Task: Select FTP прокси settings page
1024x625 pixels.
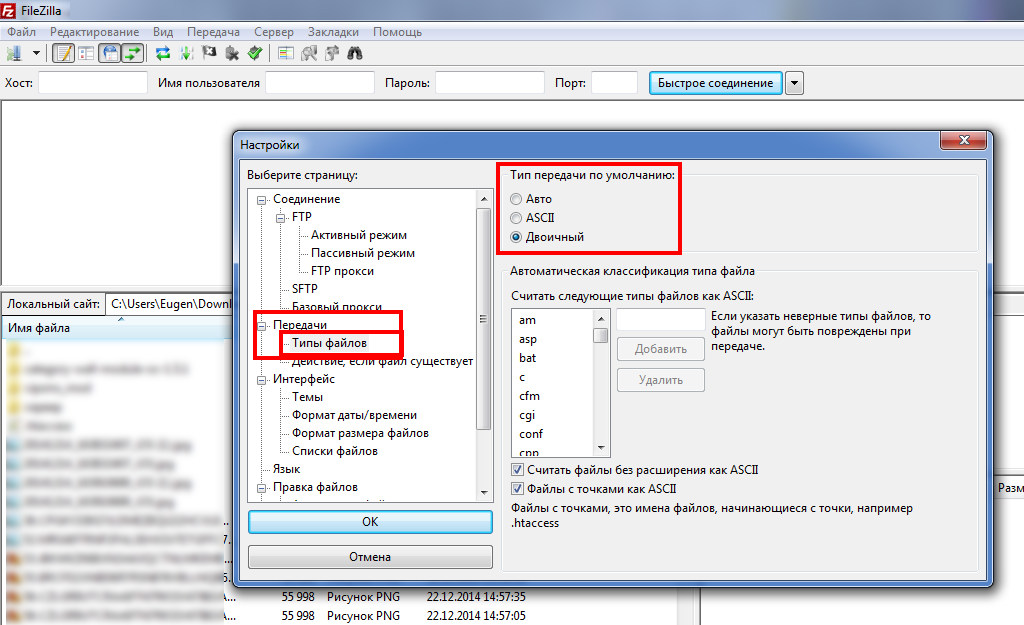Action: coord(342,271)
